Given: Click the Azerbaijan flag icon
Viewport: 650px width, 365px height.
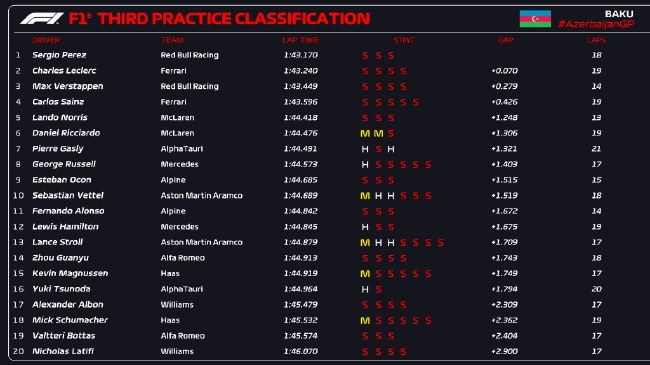Looking at the screenshot, I should 535,19.
